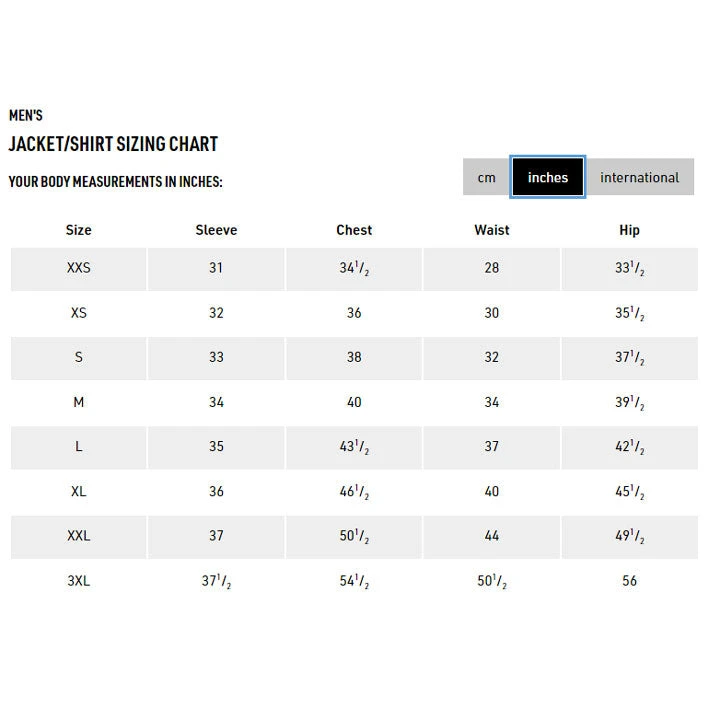The image size is (720, 720).
Task: Click the Hip column header
Action: point(629,230)
